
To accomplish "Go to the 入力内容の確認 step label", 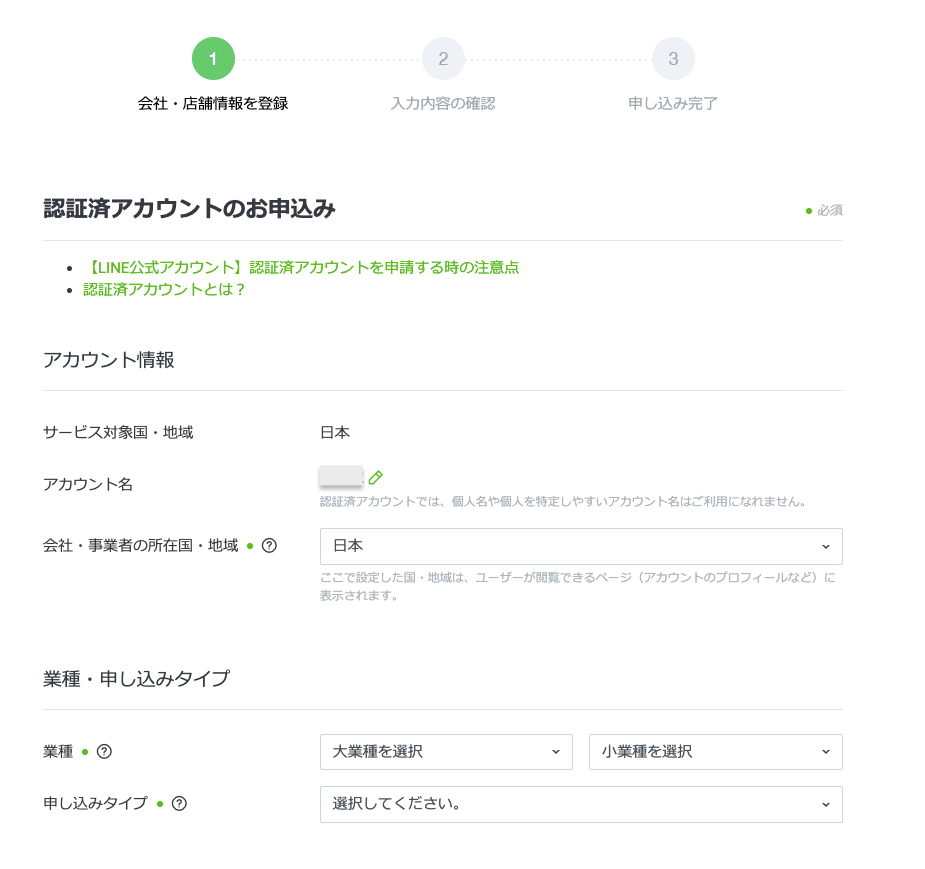I will pyautogui.click(x=443, y=103).
